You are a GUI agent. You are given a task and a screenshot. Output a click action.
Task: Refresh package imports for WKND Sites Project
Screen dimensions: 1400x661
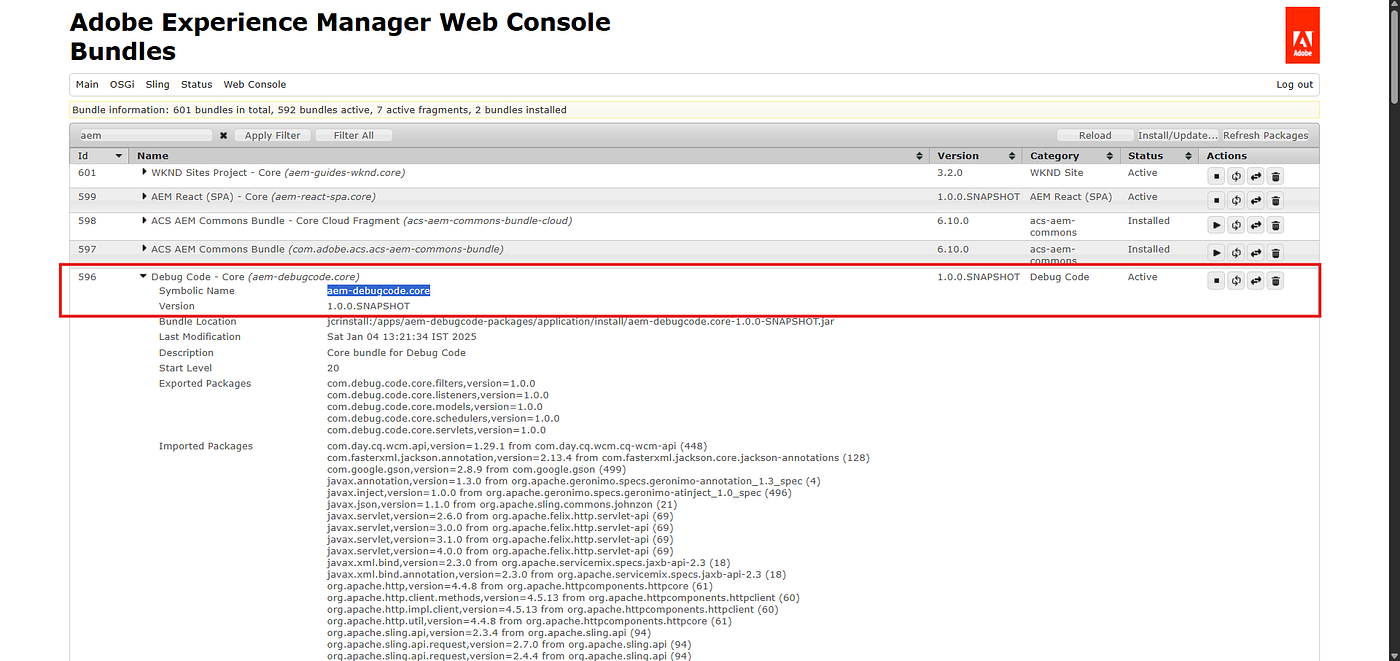[1236, 176]
